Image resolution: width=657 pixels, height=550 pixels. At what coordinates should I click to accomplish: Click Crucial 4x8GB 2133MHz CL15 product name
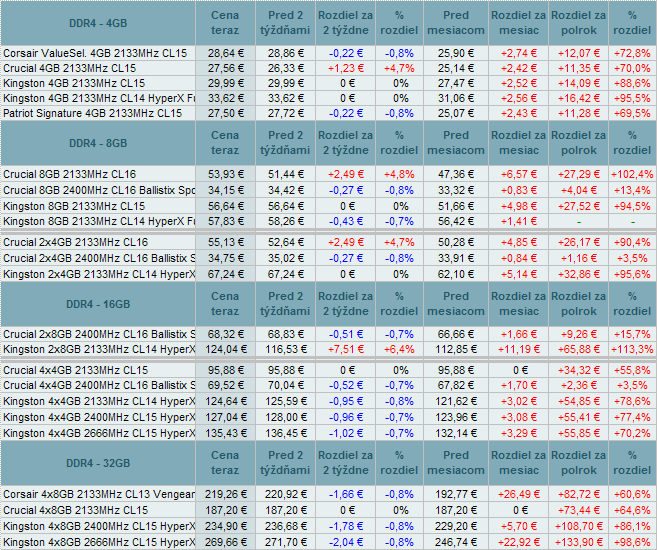[75, 510]
